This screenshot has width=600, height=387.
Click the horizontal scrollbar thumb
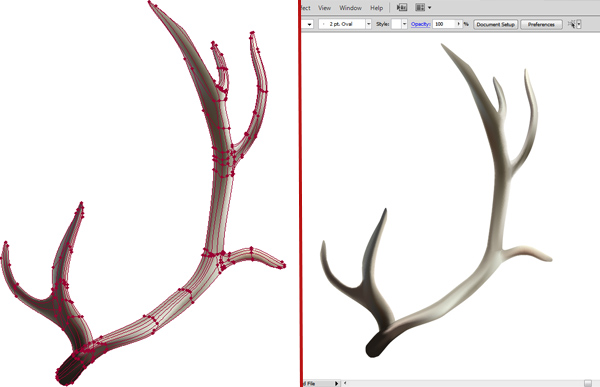pyautogui.click(x=588, y=383)
